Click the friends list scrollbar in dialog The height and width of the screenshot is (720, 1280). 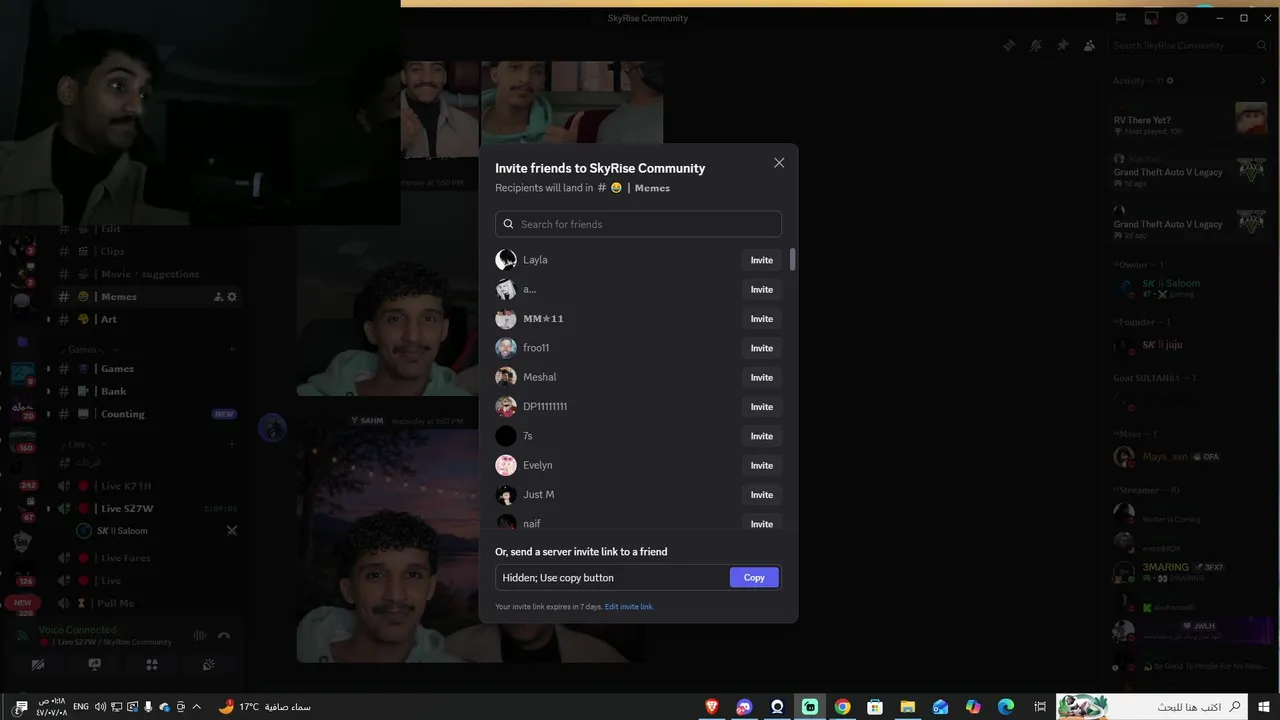(x=793, y=260)
